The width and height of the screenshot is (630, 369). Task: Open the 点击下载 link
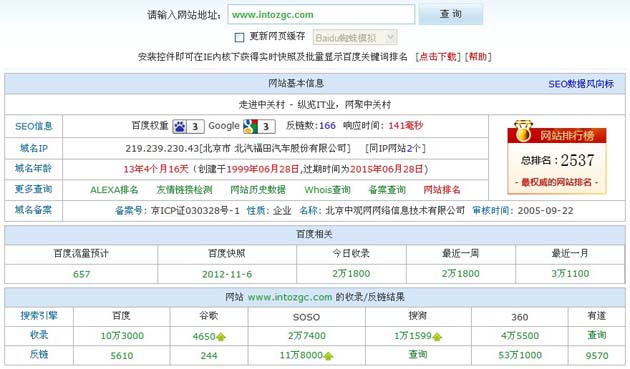point(438,57)
